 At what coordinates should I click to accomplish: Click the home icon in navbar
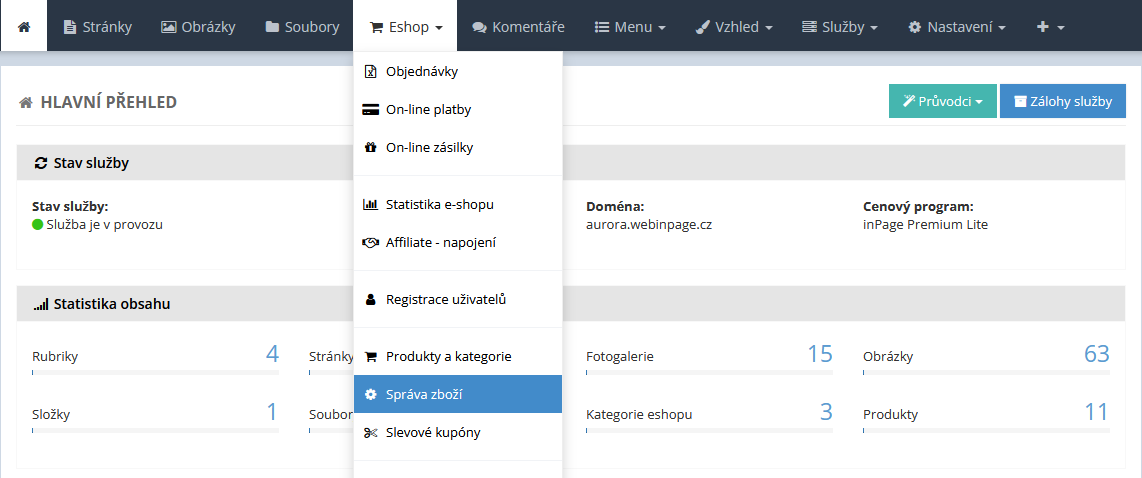(24, 27)
